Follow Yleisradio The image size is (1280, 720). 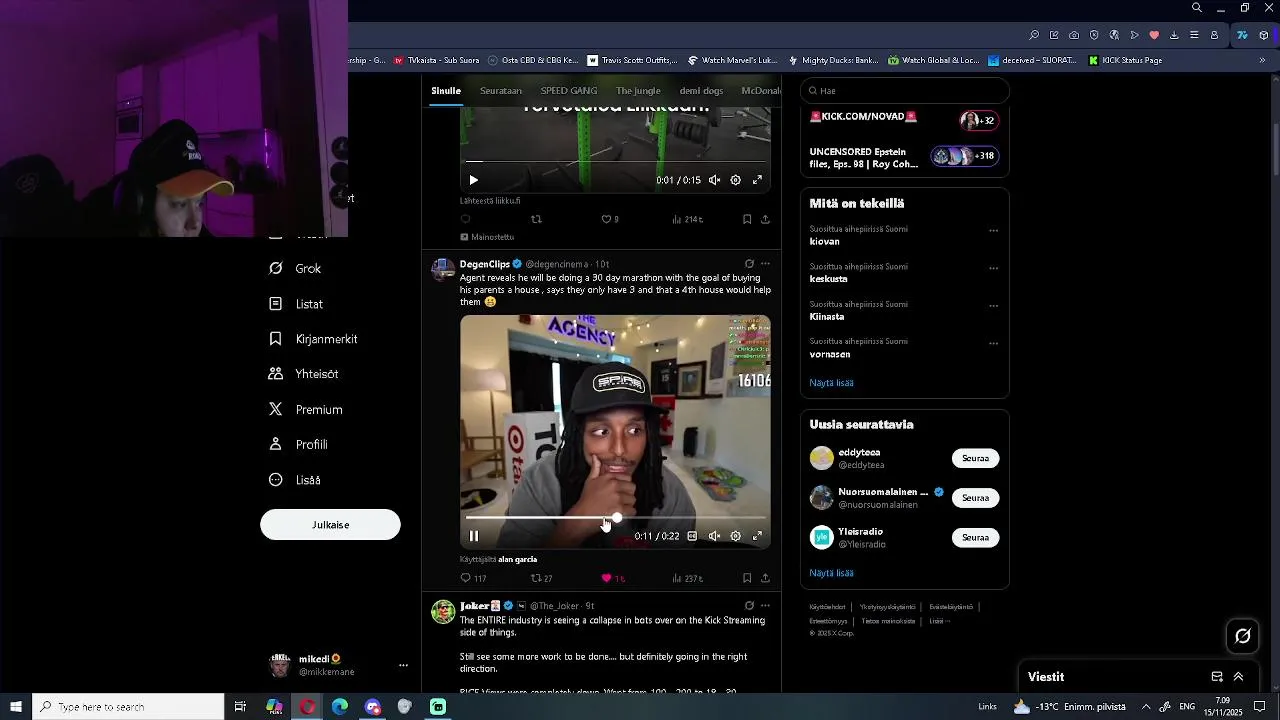coord(975,538)
